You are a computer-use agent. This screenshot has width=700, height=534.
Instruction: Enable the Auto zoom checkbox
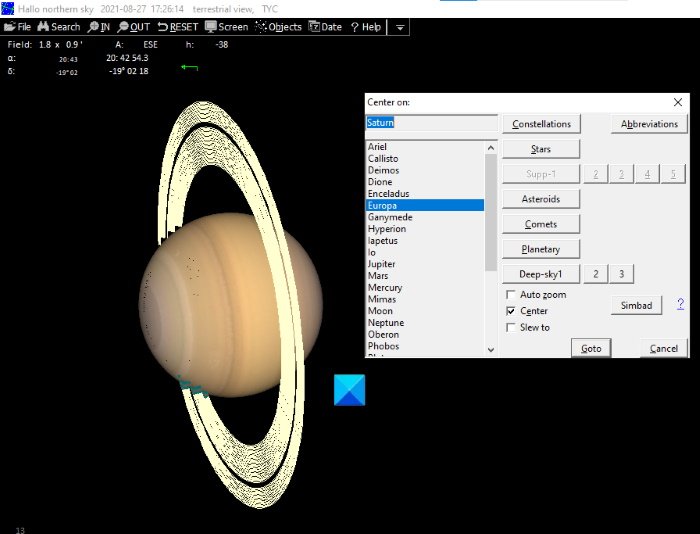[x=511, y=295]
